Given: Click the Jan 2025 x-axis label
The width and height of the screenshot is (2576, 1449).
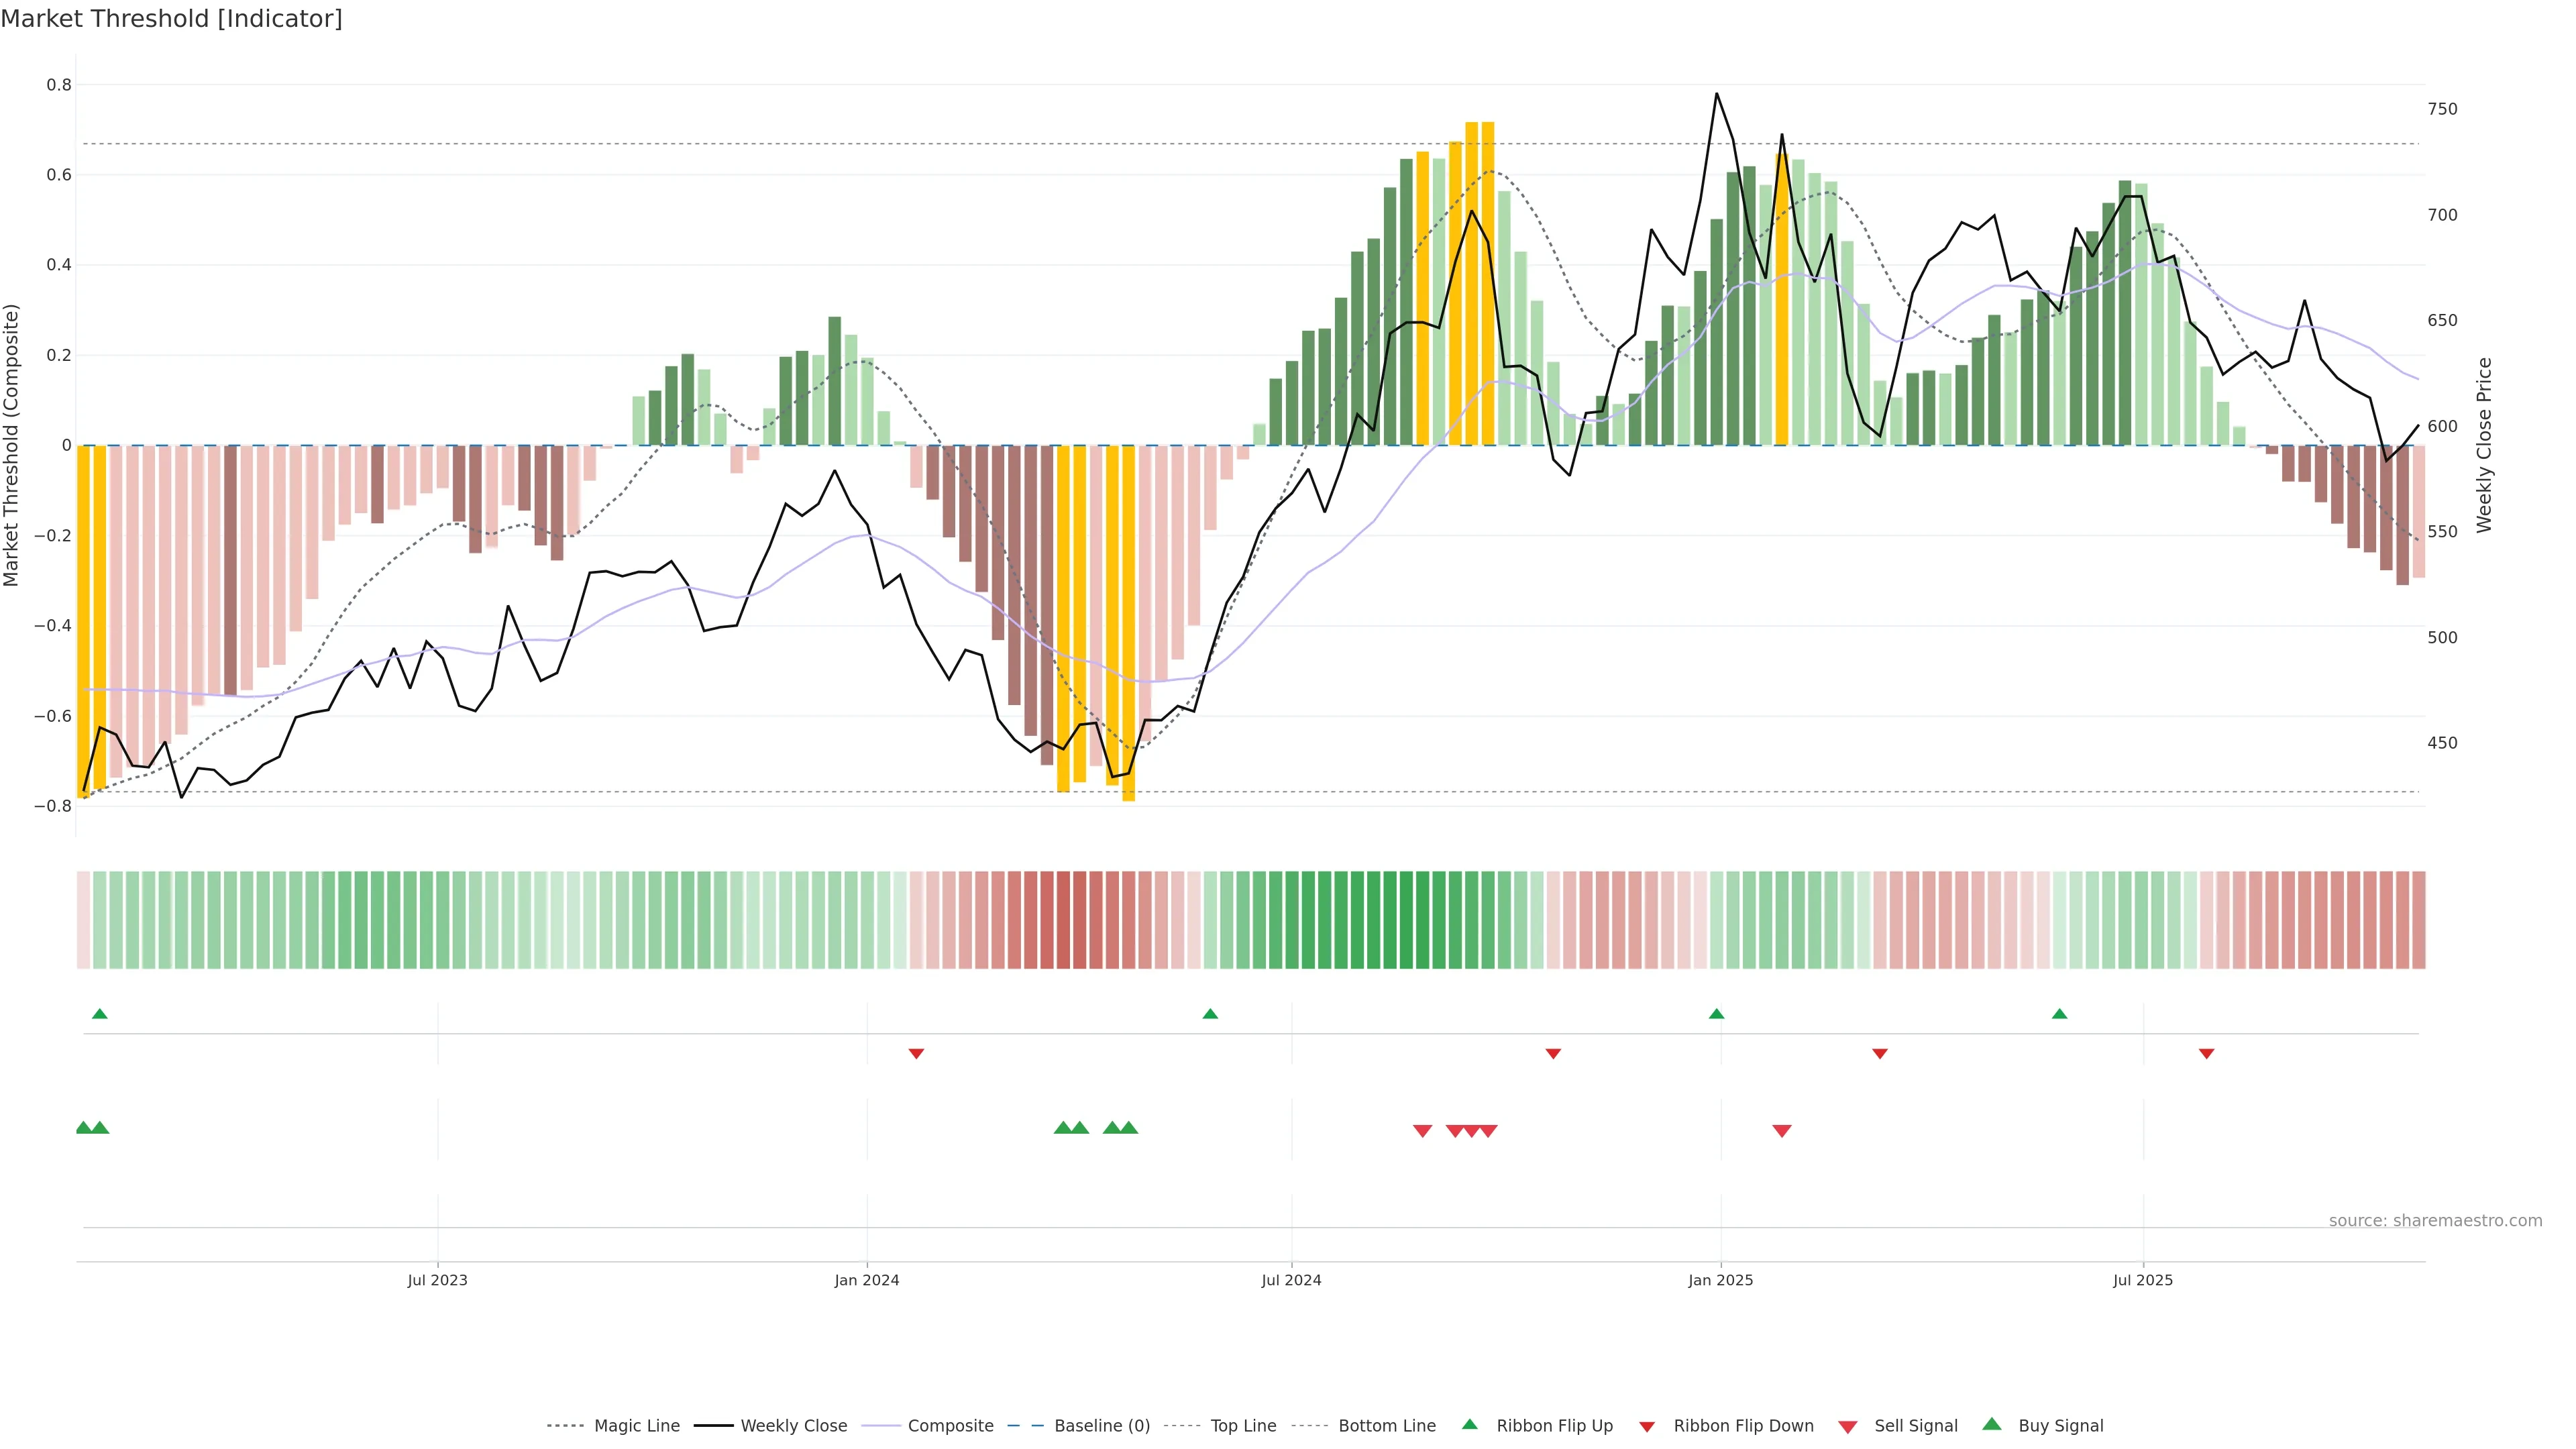Looking at the screenshot, I should tap(1720, 1280).
